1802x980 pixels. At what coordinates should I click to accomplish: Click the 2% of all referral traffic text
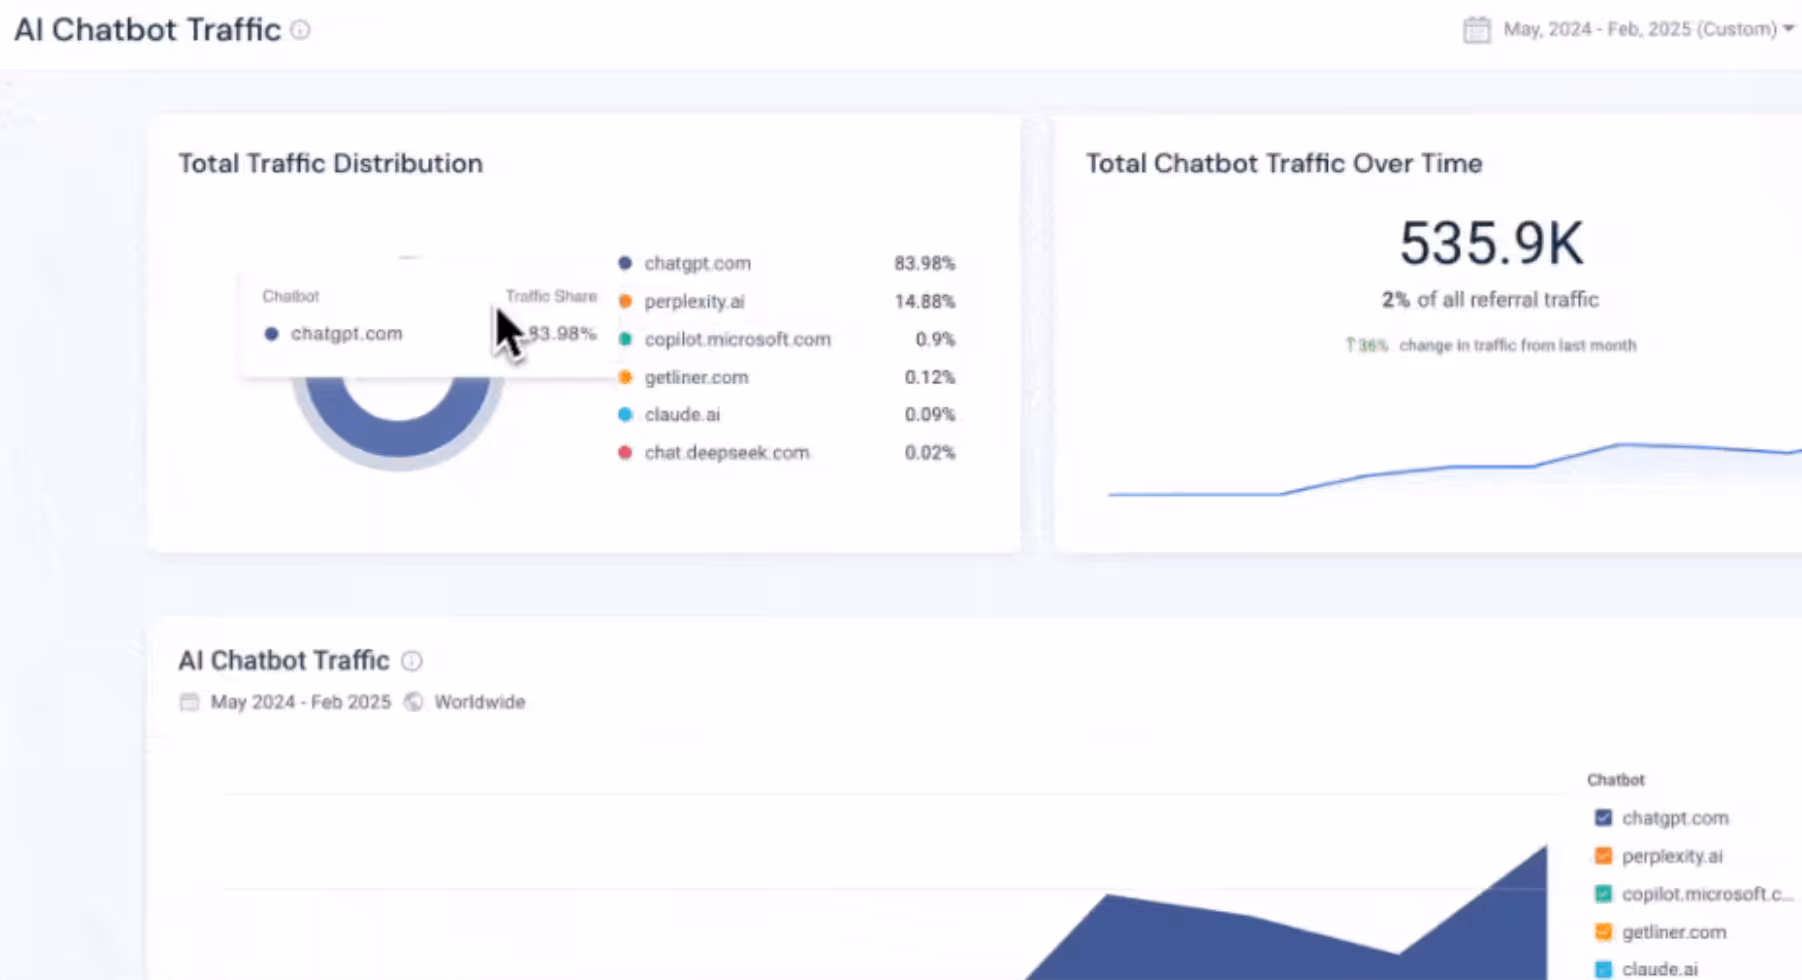(x=1490, y=299)
